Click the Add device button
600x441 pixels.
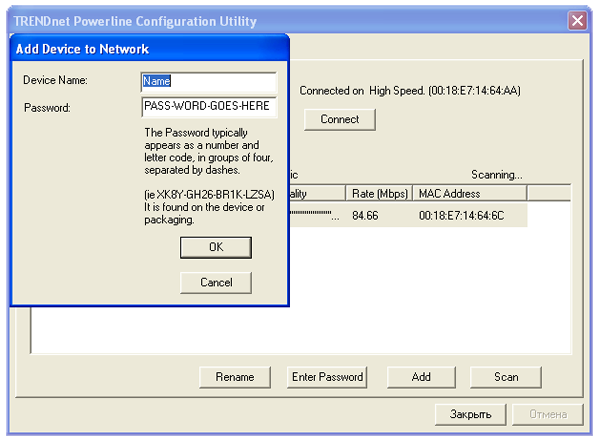tap(421, 377)
